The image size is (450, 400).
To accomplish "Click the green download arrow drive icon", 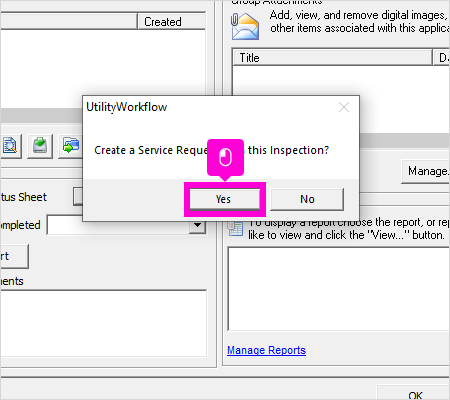I will pos(40,146).
